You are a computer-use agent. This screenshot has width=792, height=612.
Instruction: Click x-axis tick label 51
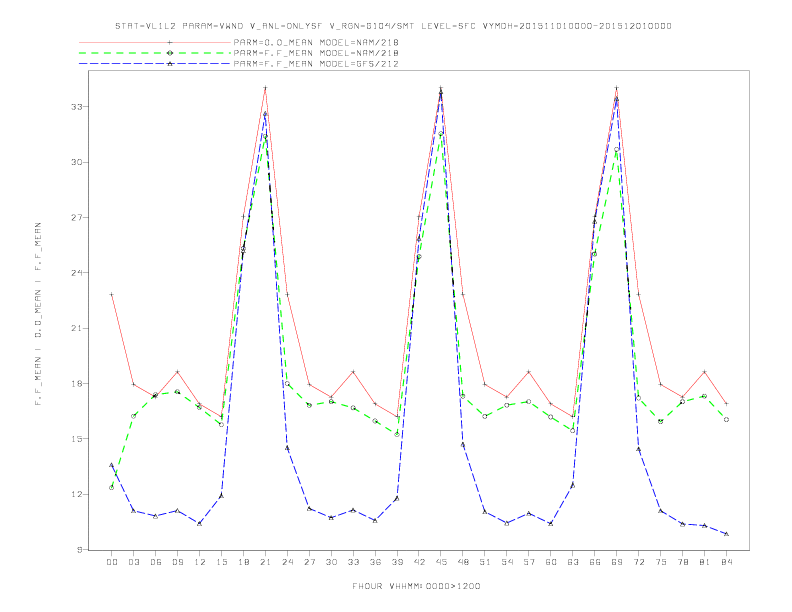485,562
